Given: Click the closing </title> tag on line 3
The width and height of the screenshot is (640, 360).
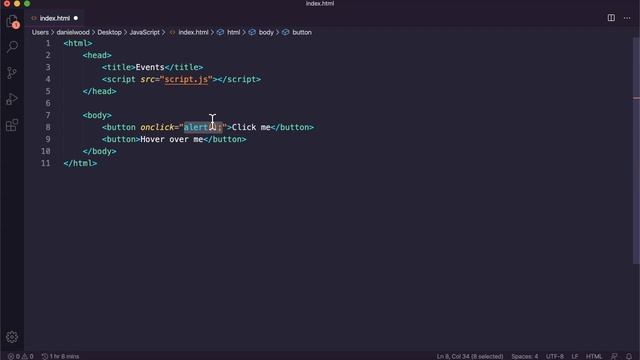Looking at the screenshot, I should pyautogui.click(x=184, y=67).
